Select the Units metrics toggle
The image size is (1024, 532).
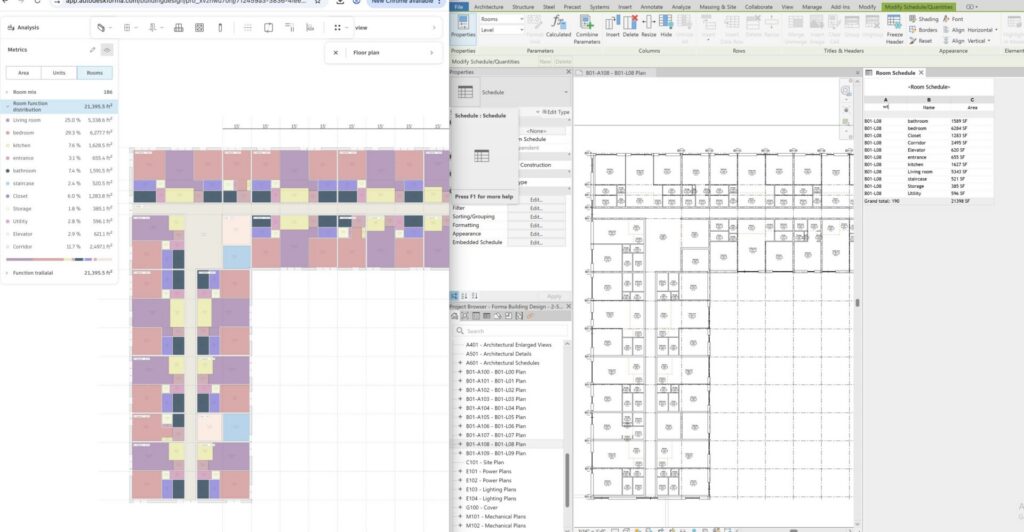point(59,73)
